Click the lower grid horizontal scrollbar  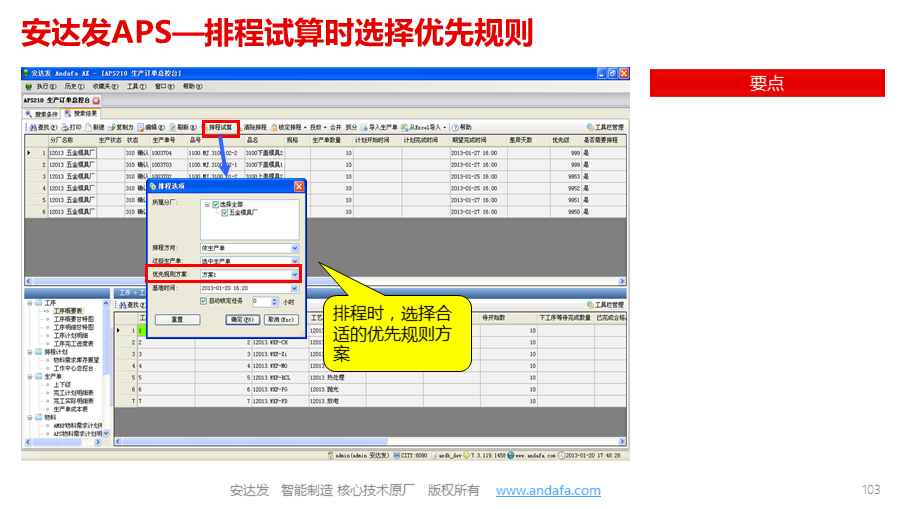click(x=370, y=441)
